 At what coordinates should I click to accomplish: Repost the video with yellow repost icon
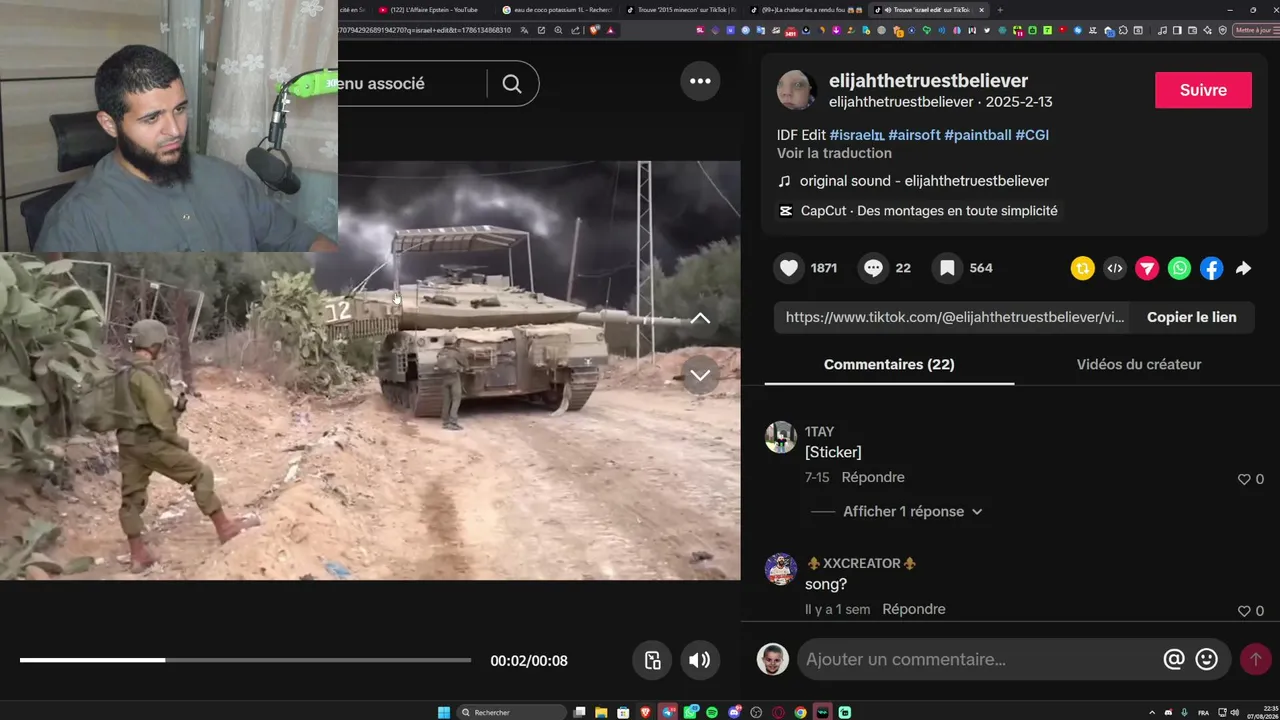click(1082, 268)
